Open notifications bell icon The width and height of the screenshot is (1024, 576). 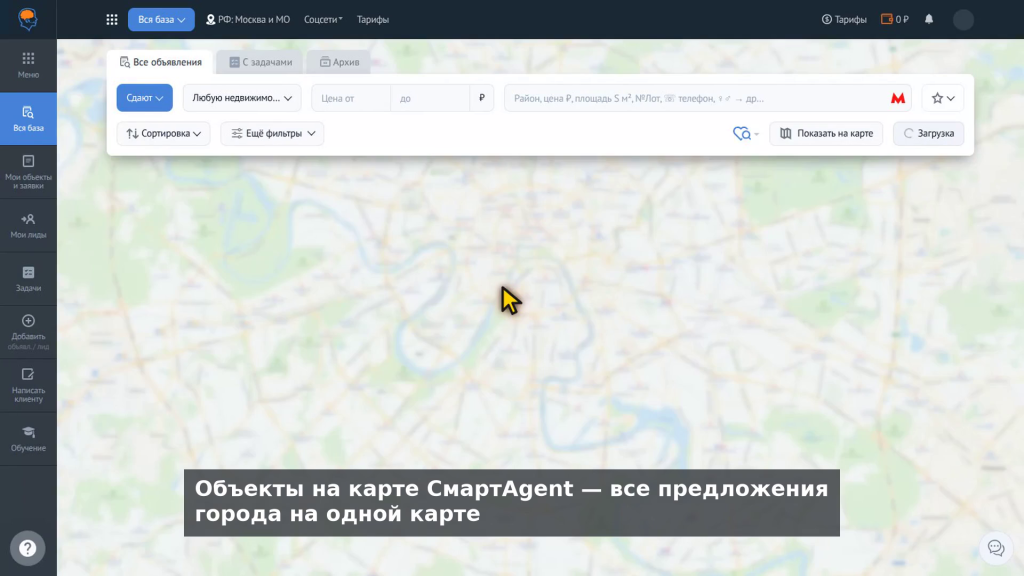929,19
